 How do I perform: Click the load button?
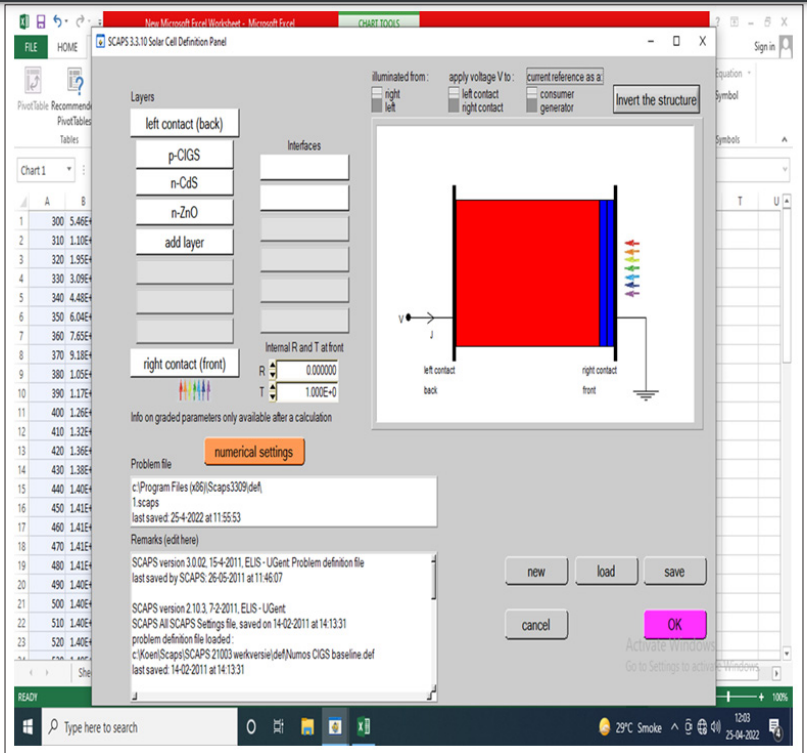click(x=606, y=571)
